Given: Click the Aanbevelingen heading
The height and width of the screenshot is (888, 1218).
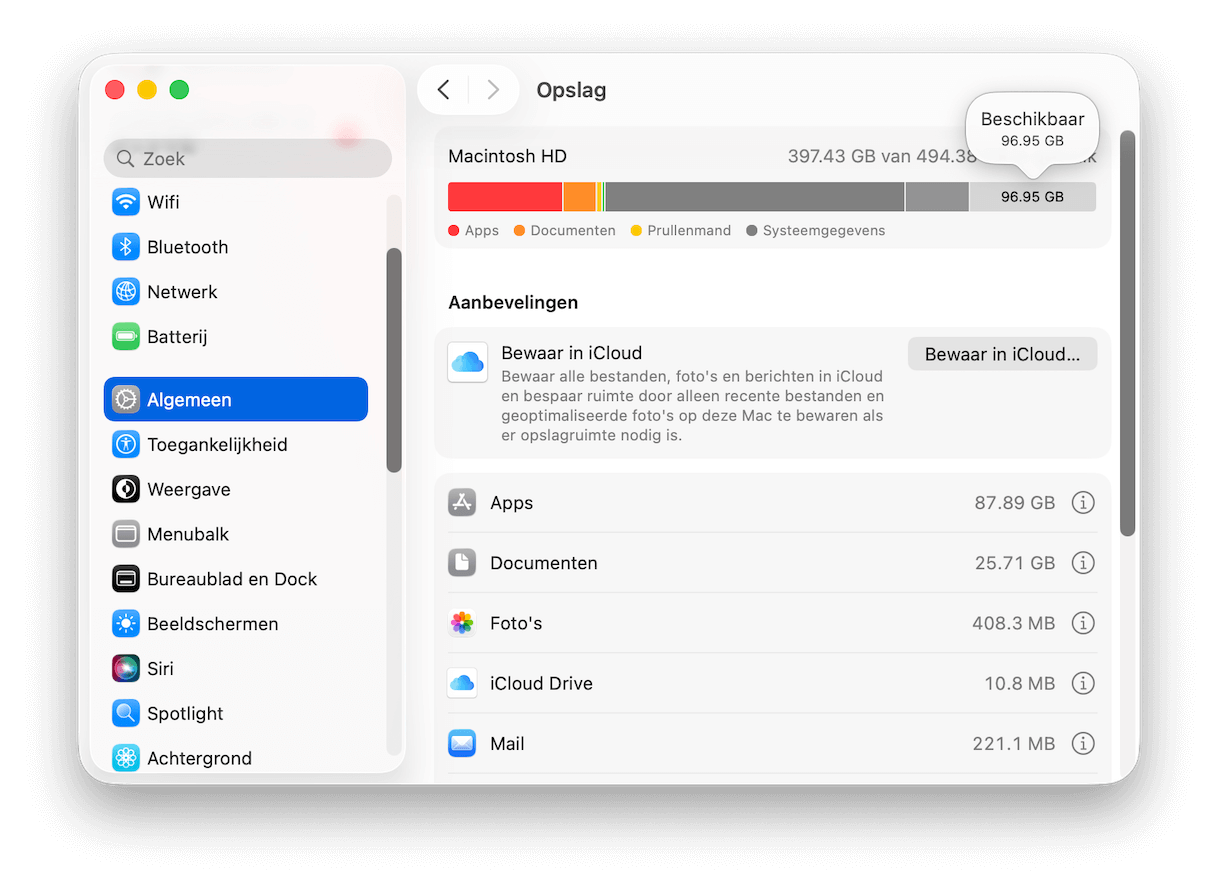Looking at the screenshot, I should (513, 302).
